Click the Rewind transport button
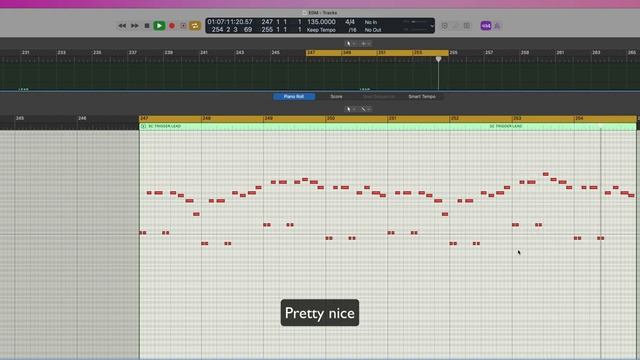 [x=122, y=26]
